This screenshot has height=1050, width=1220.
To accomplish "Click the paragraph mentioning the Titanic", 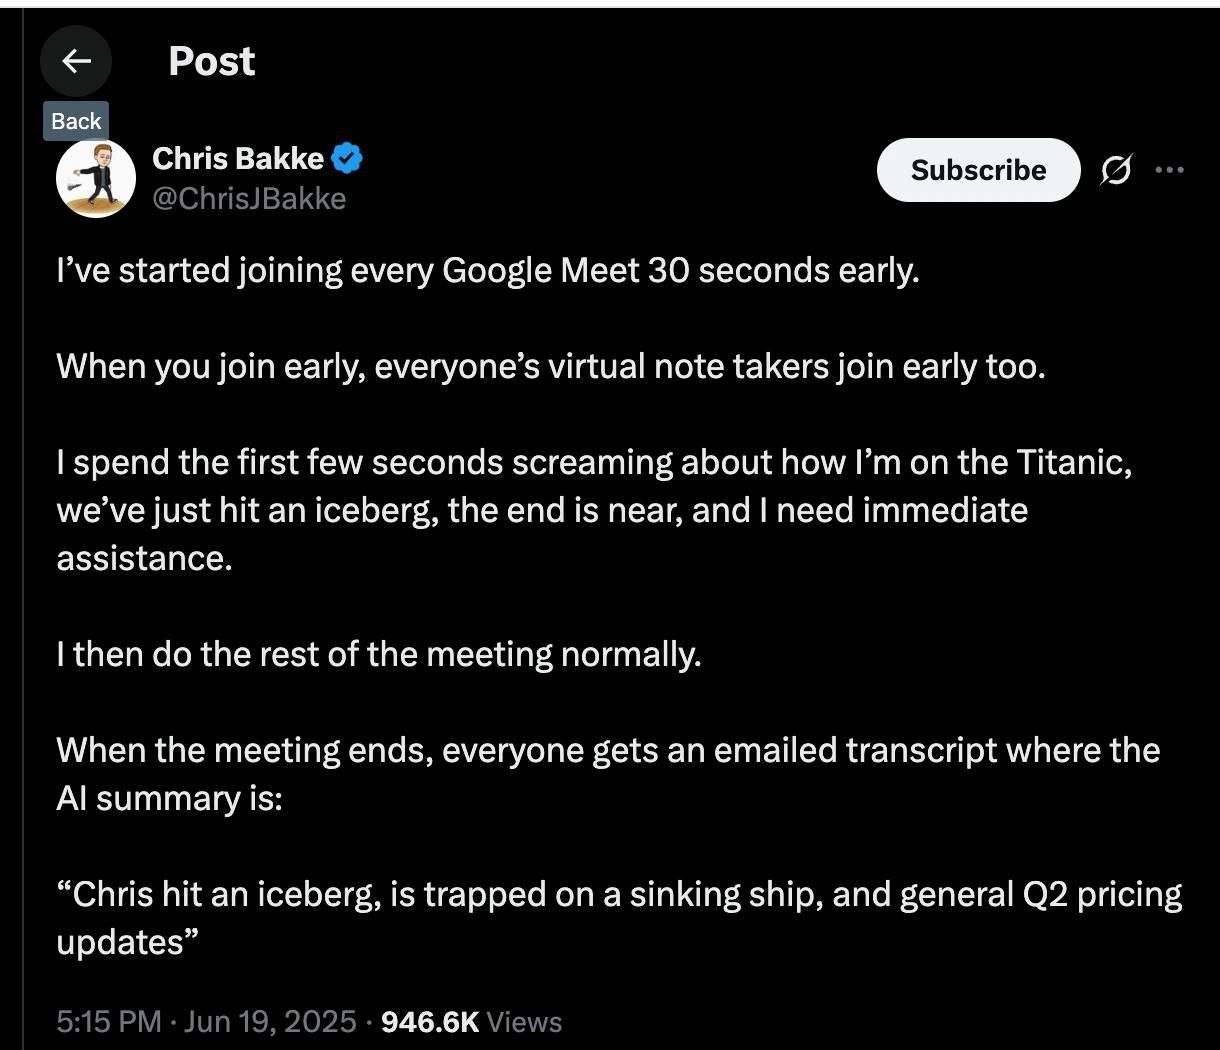I will pos(594,510).
